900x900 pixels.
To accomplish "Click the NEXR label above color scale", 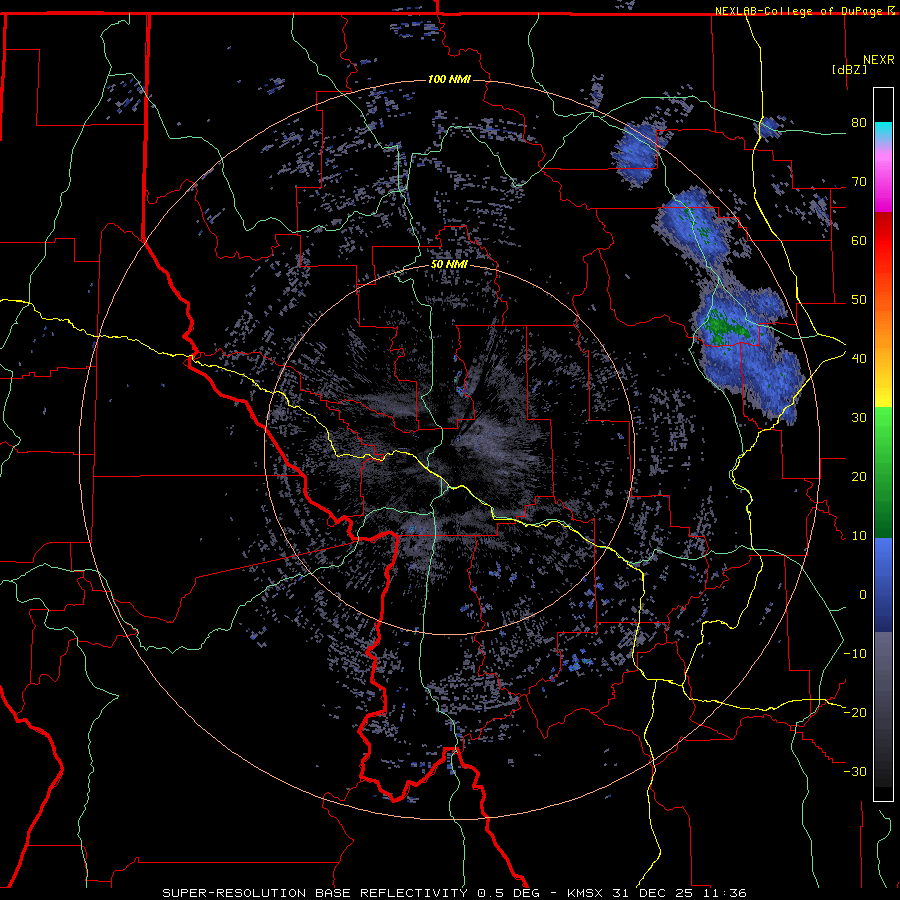I will [x=879, y=60].
